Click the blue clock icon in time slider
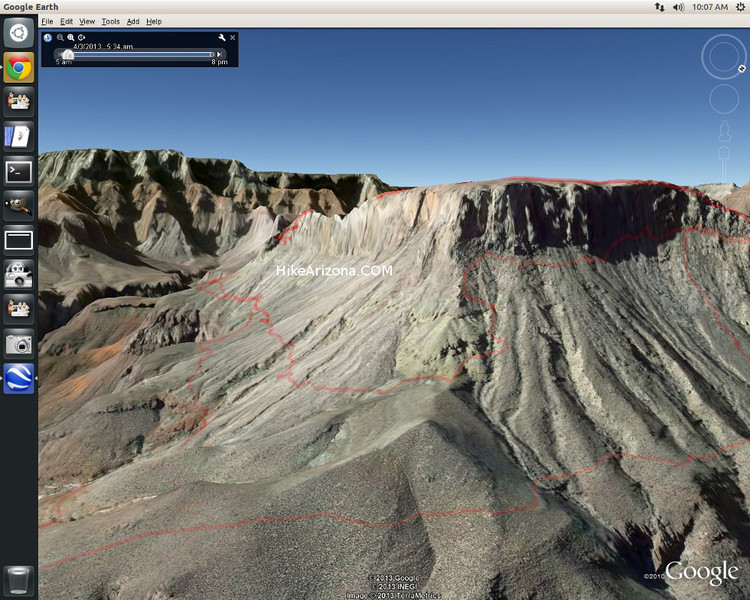Image resolution: width=750 pixels, height=600 pixels. (x=47, y=37)
